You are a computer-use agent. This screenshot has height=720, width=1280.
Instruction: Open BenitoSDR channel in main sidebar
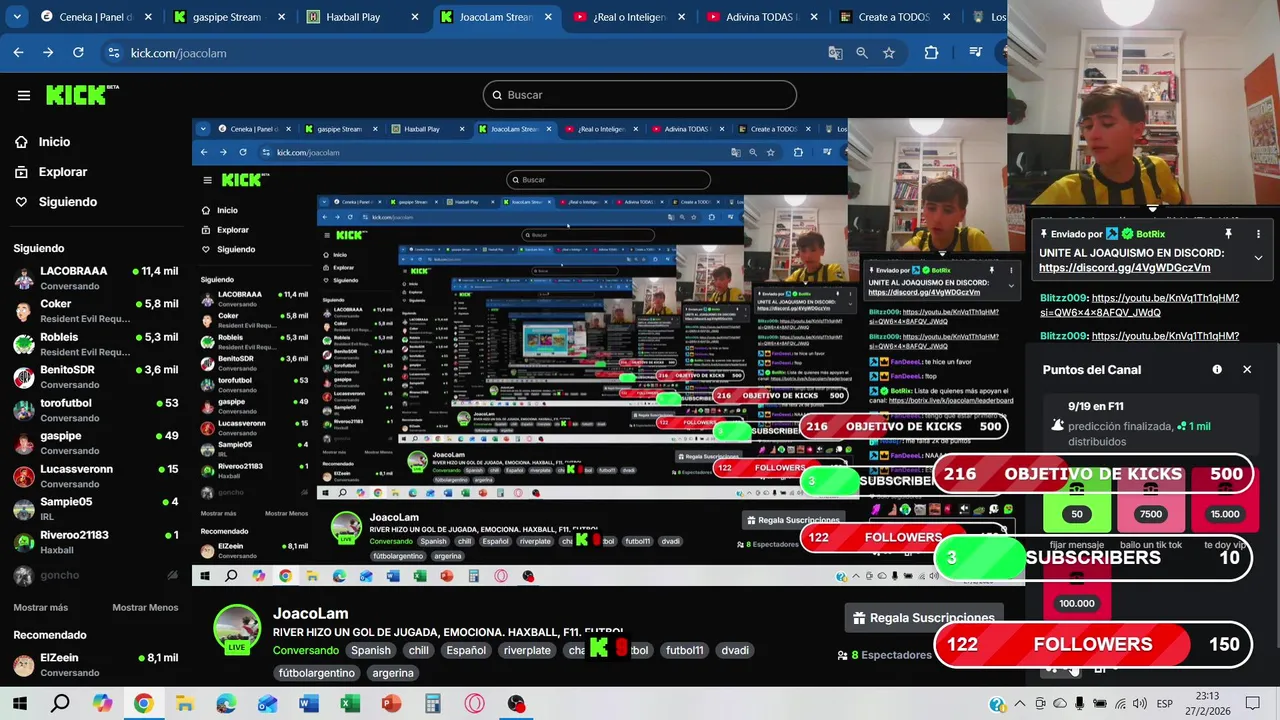(96, 377)
